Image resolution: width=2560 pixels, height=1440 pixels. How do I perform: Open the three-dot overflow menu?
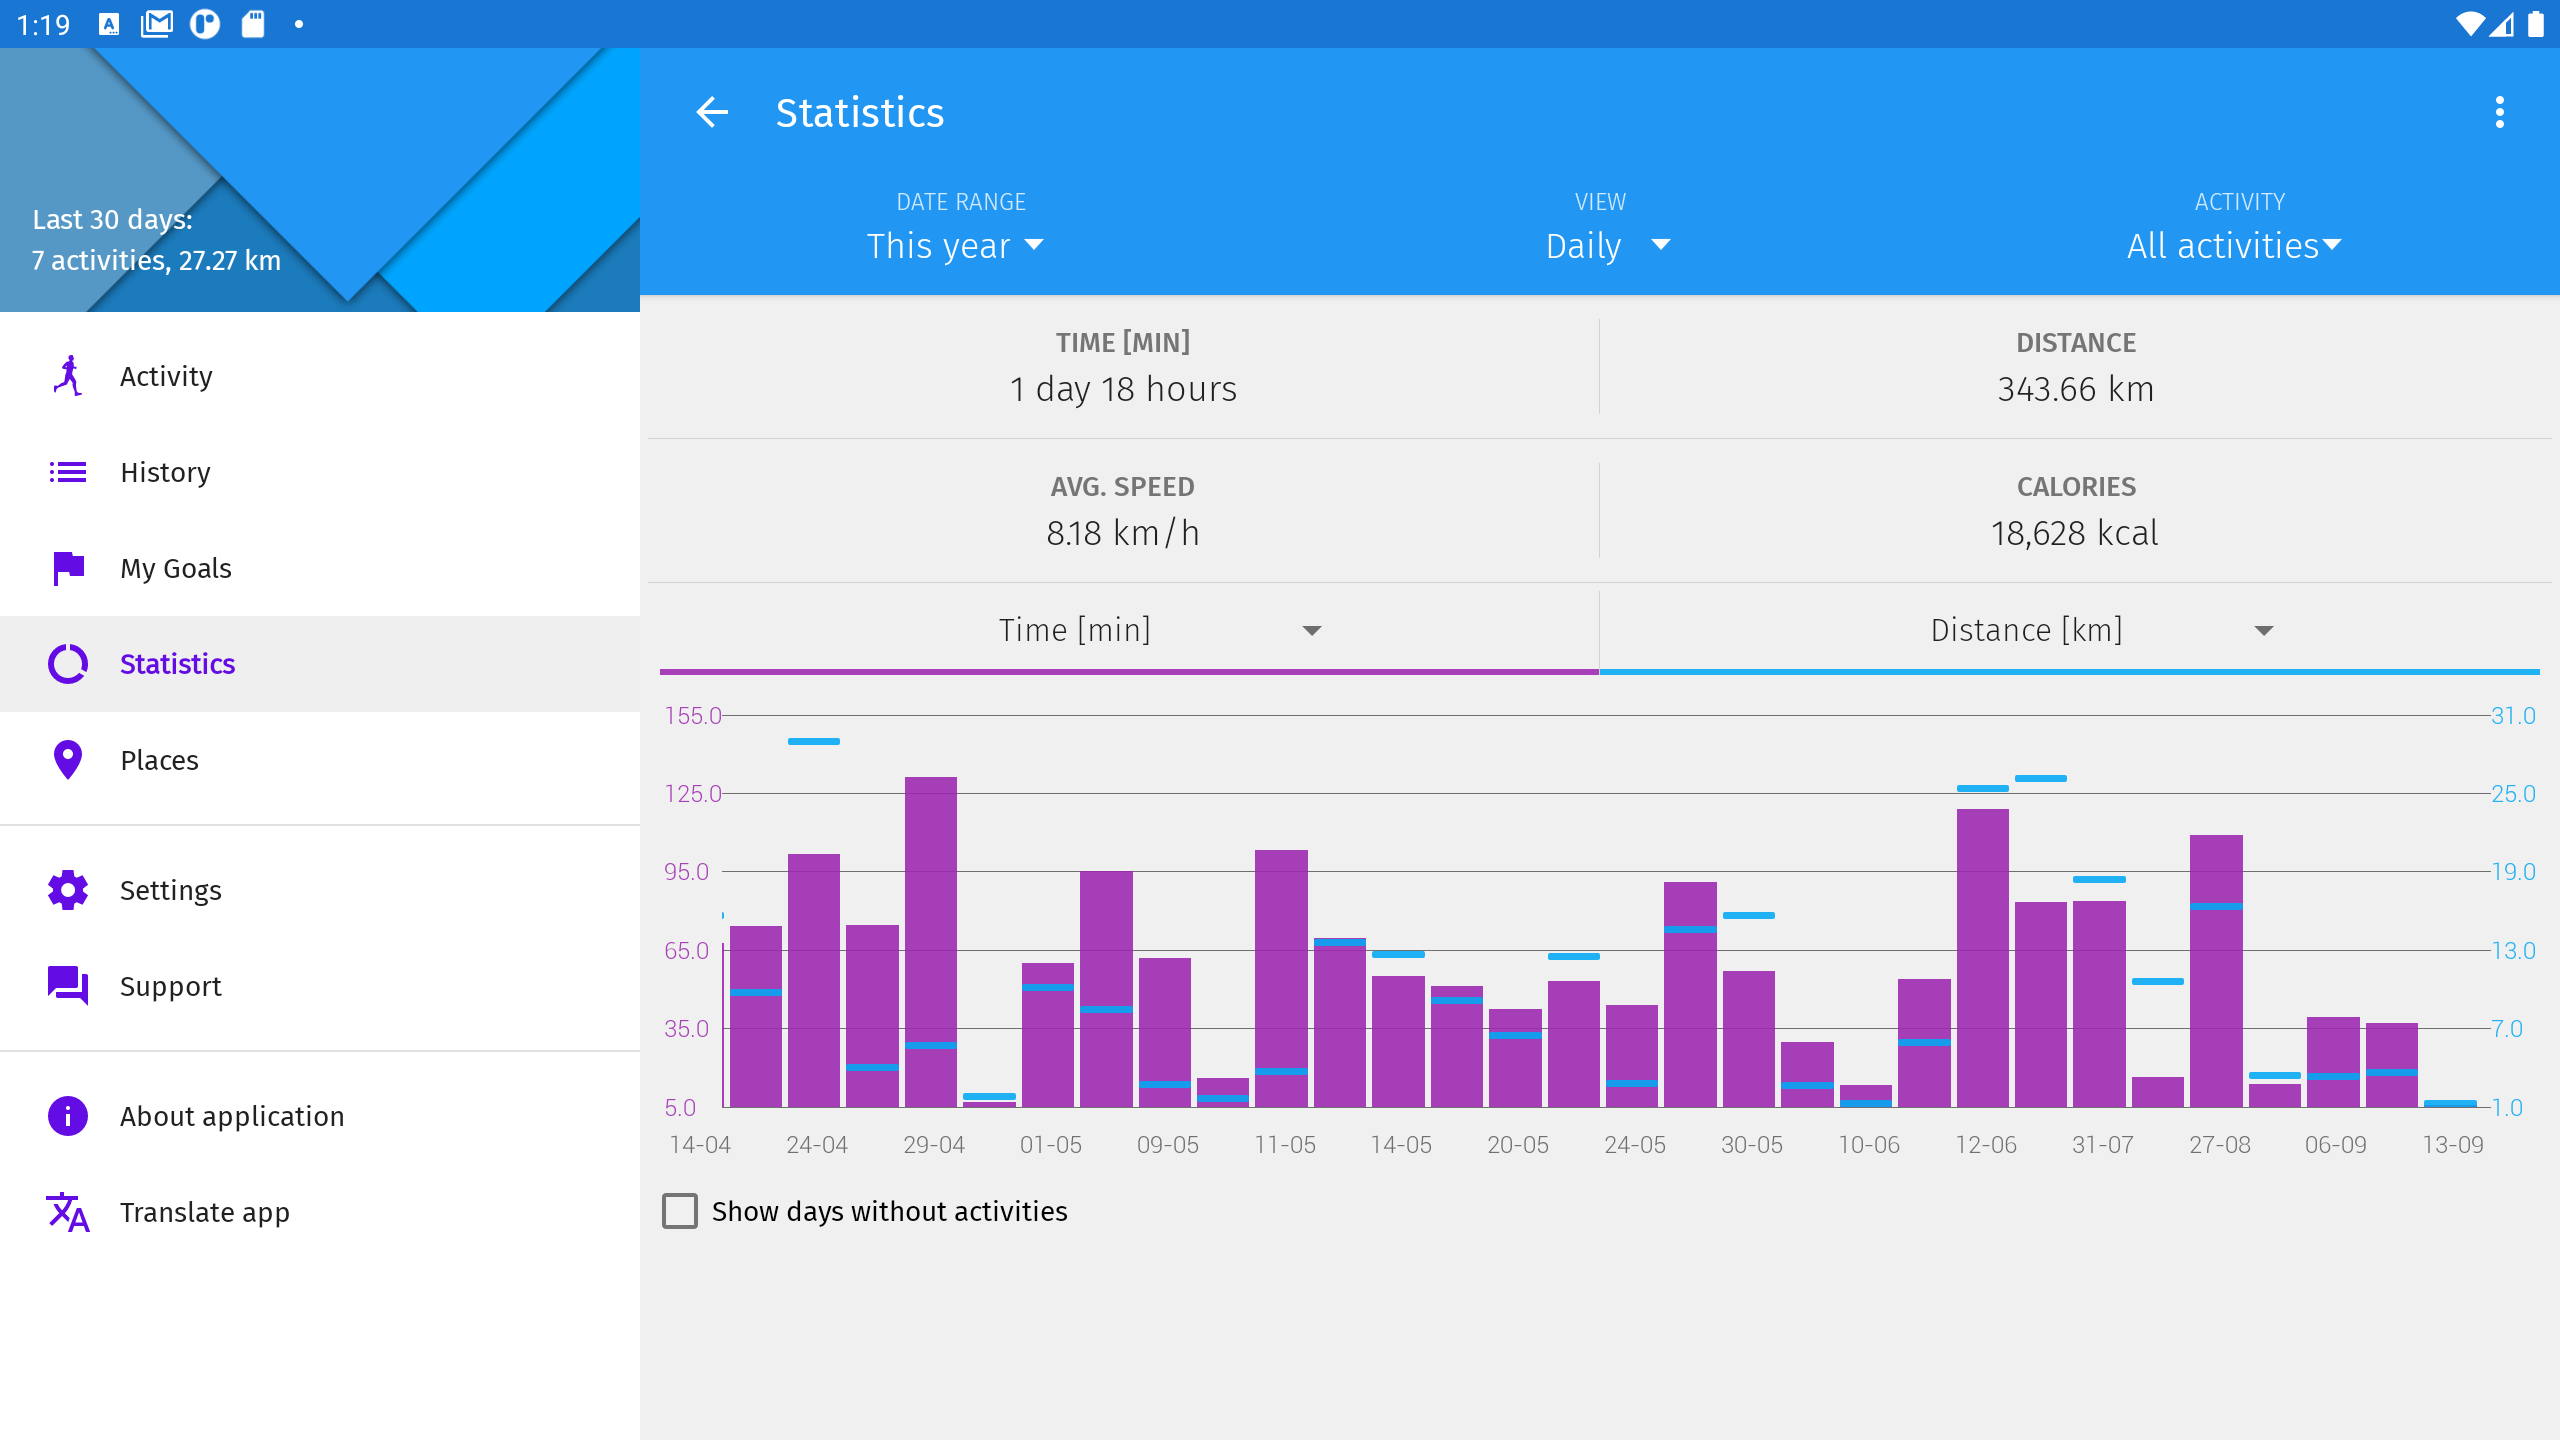pos(2499,112)
